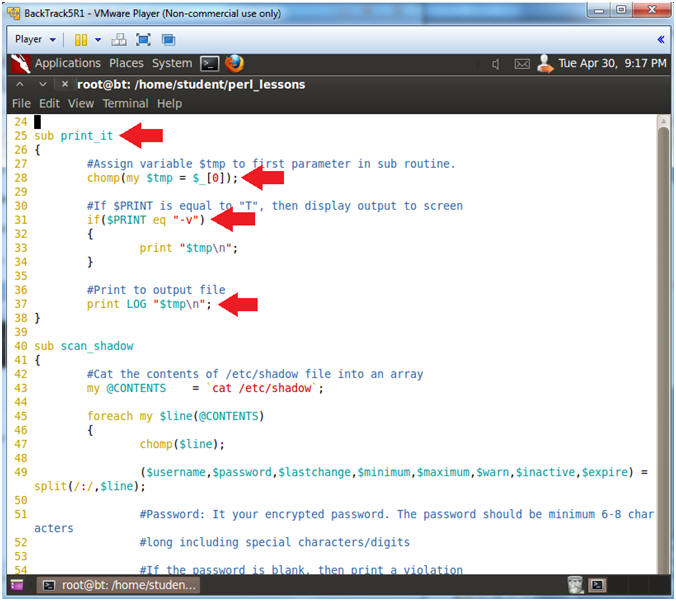Image resolution: width=676 pixels, height=601 pixels.
Task: Open the terminal Help menu
Action: pos(169,104)
